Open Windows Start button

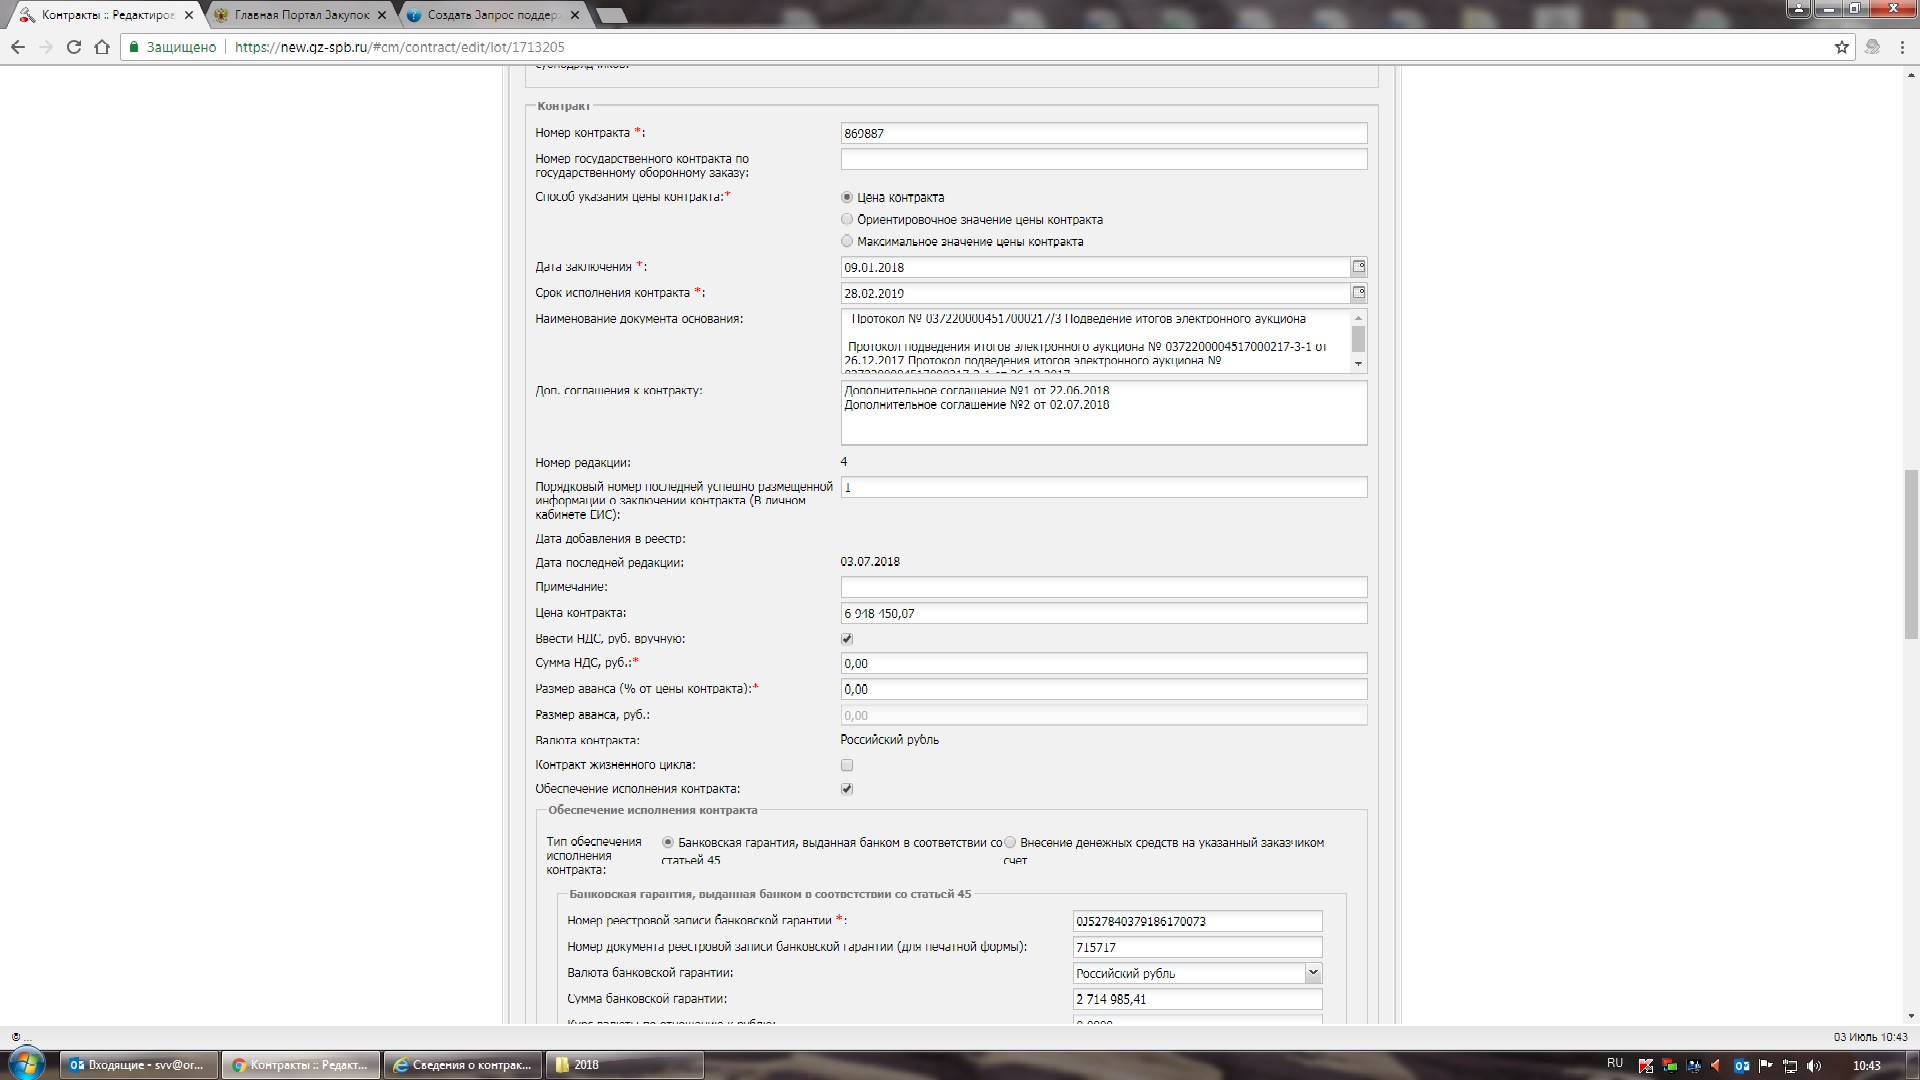click(25, 1064)
